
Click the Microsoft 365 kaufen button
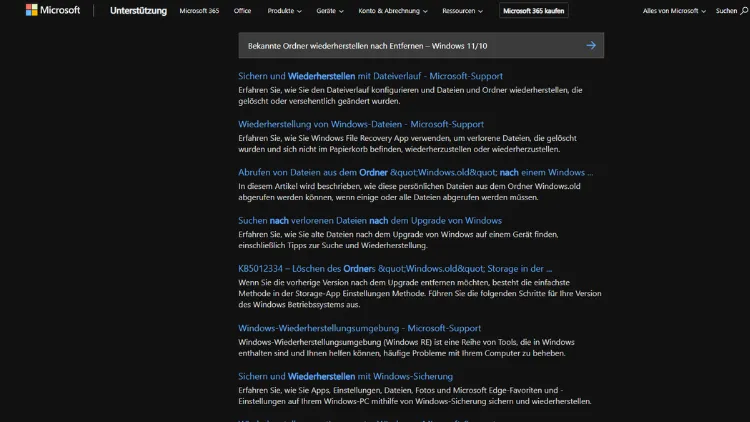533,11
